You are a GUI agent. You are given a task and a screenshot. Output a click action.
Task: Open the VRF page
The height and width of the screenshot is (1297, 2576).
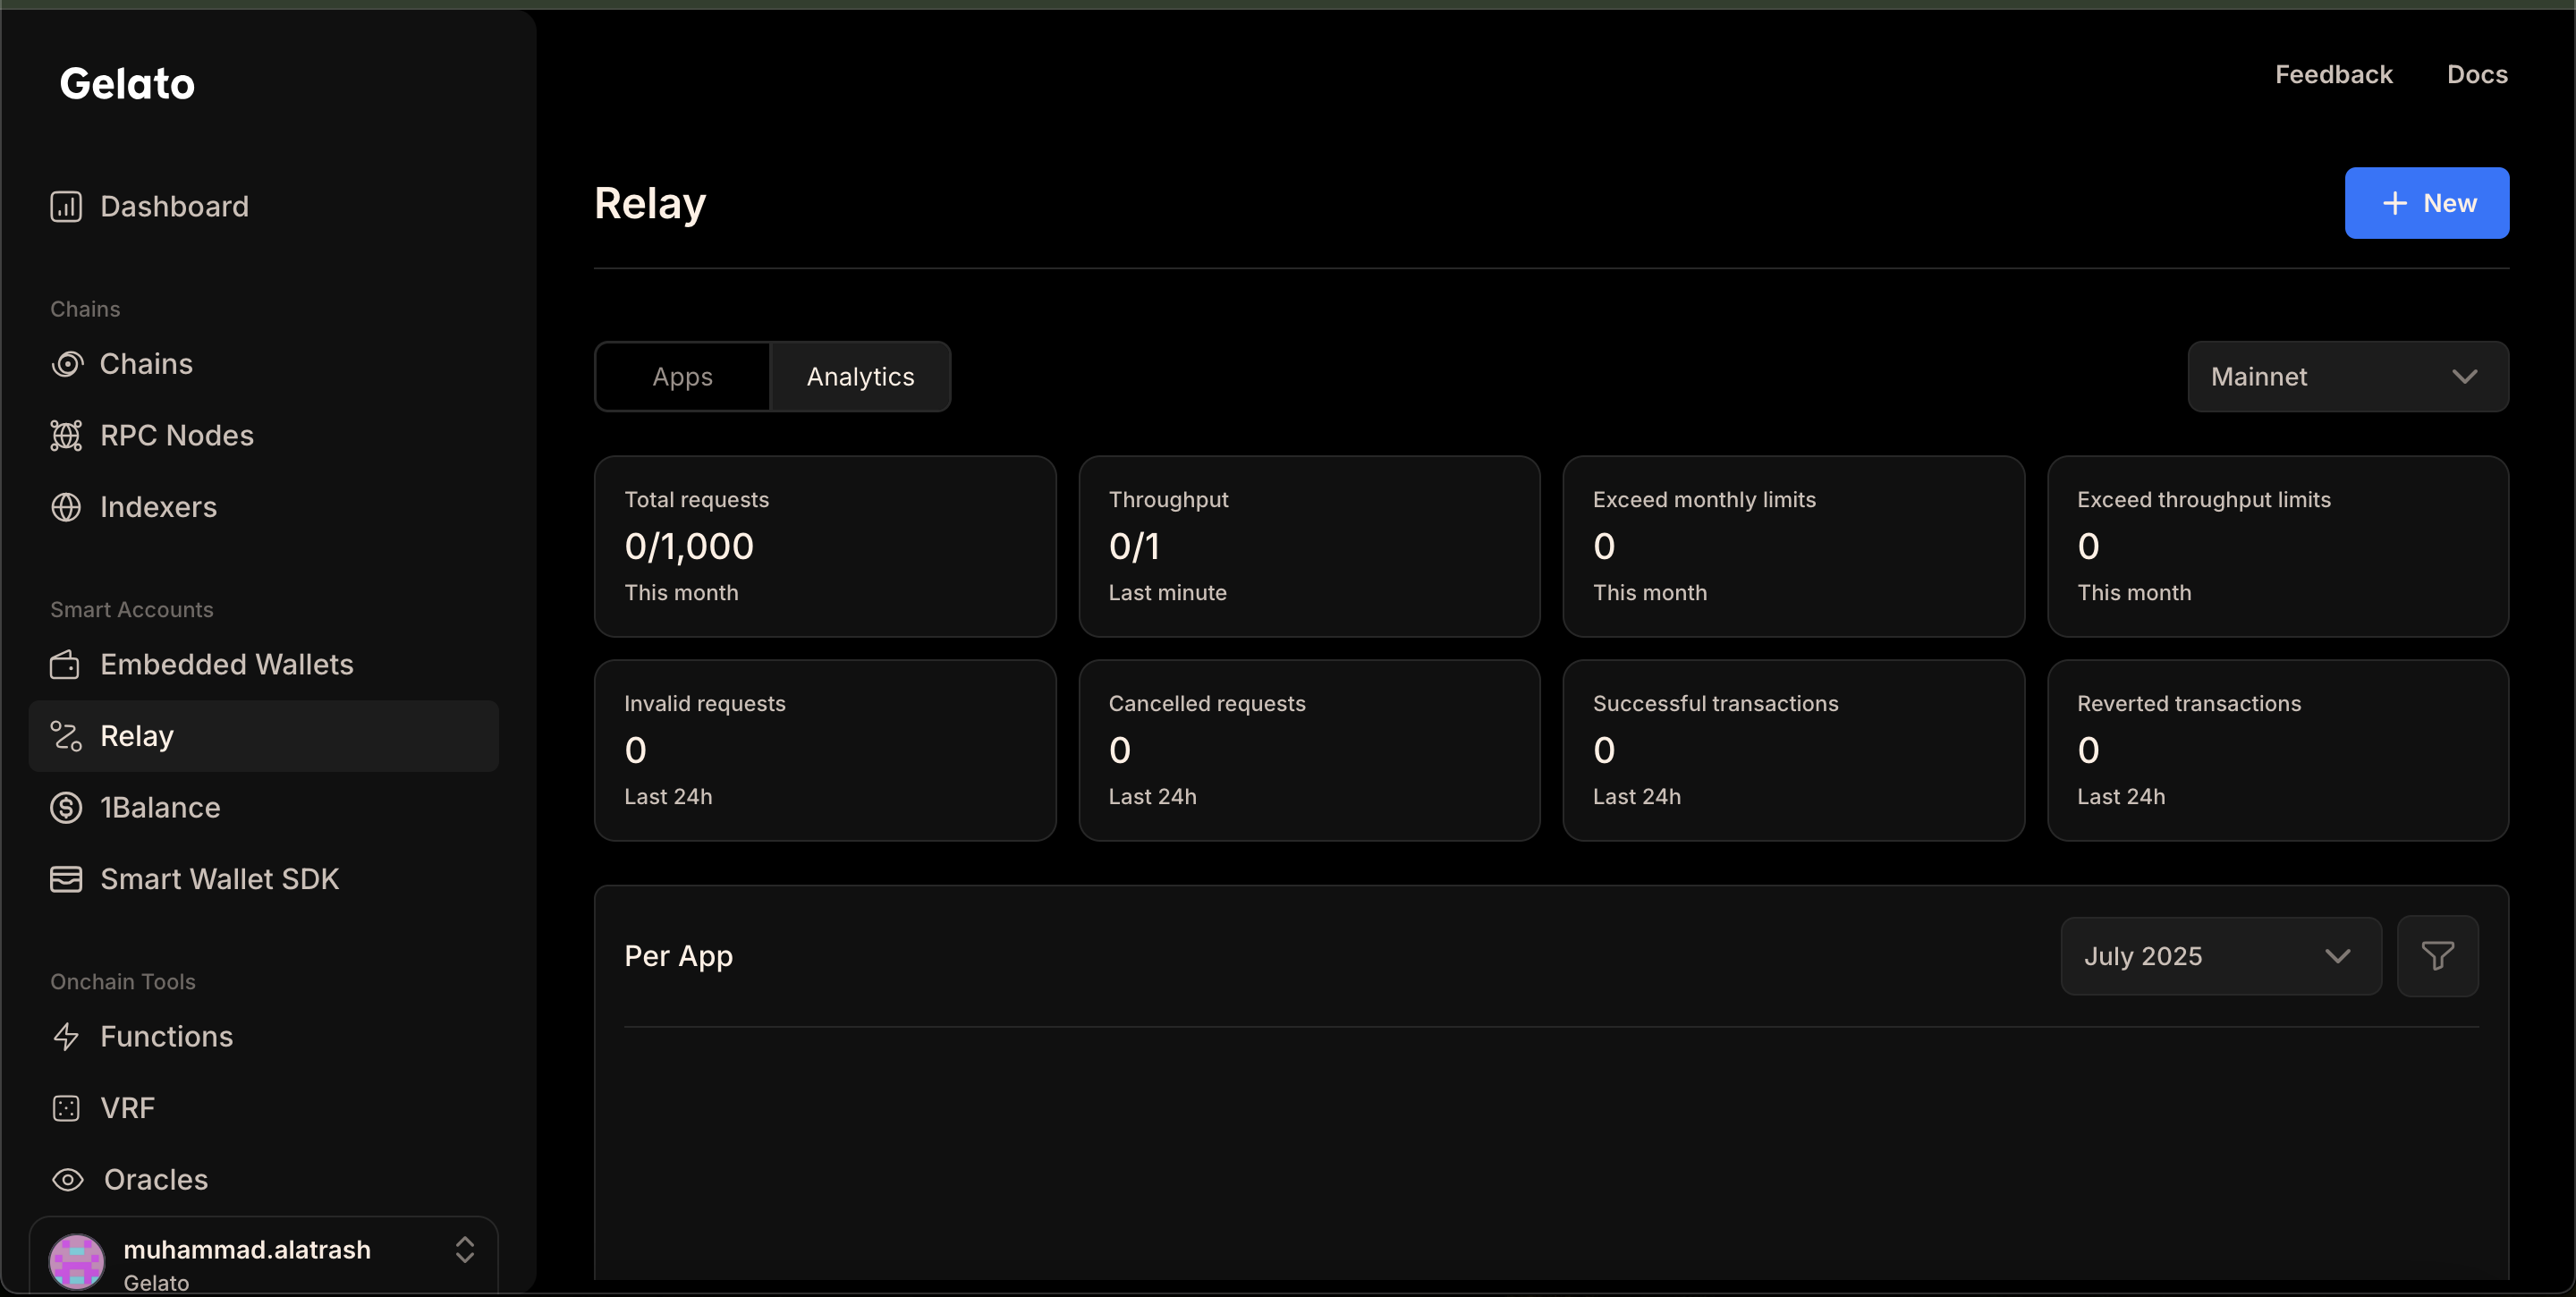[x=264, y=1109]
